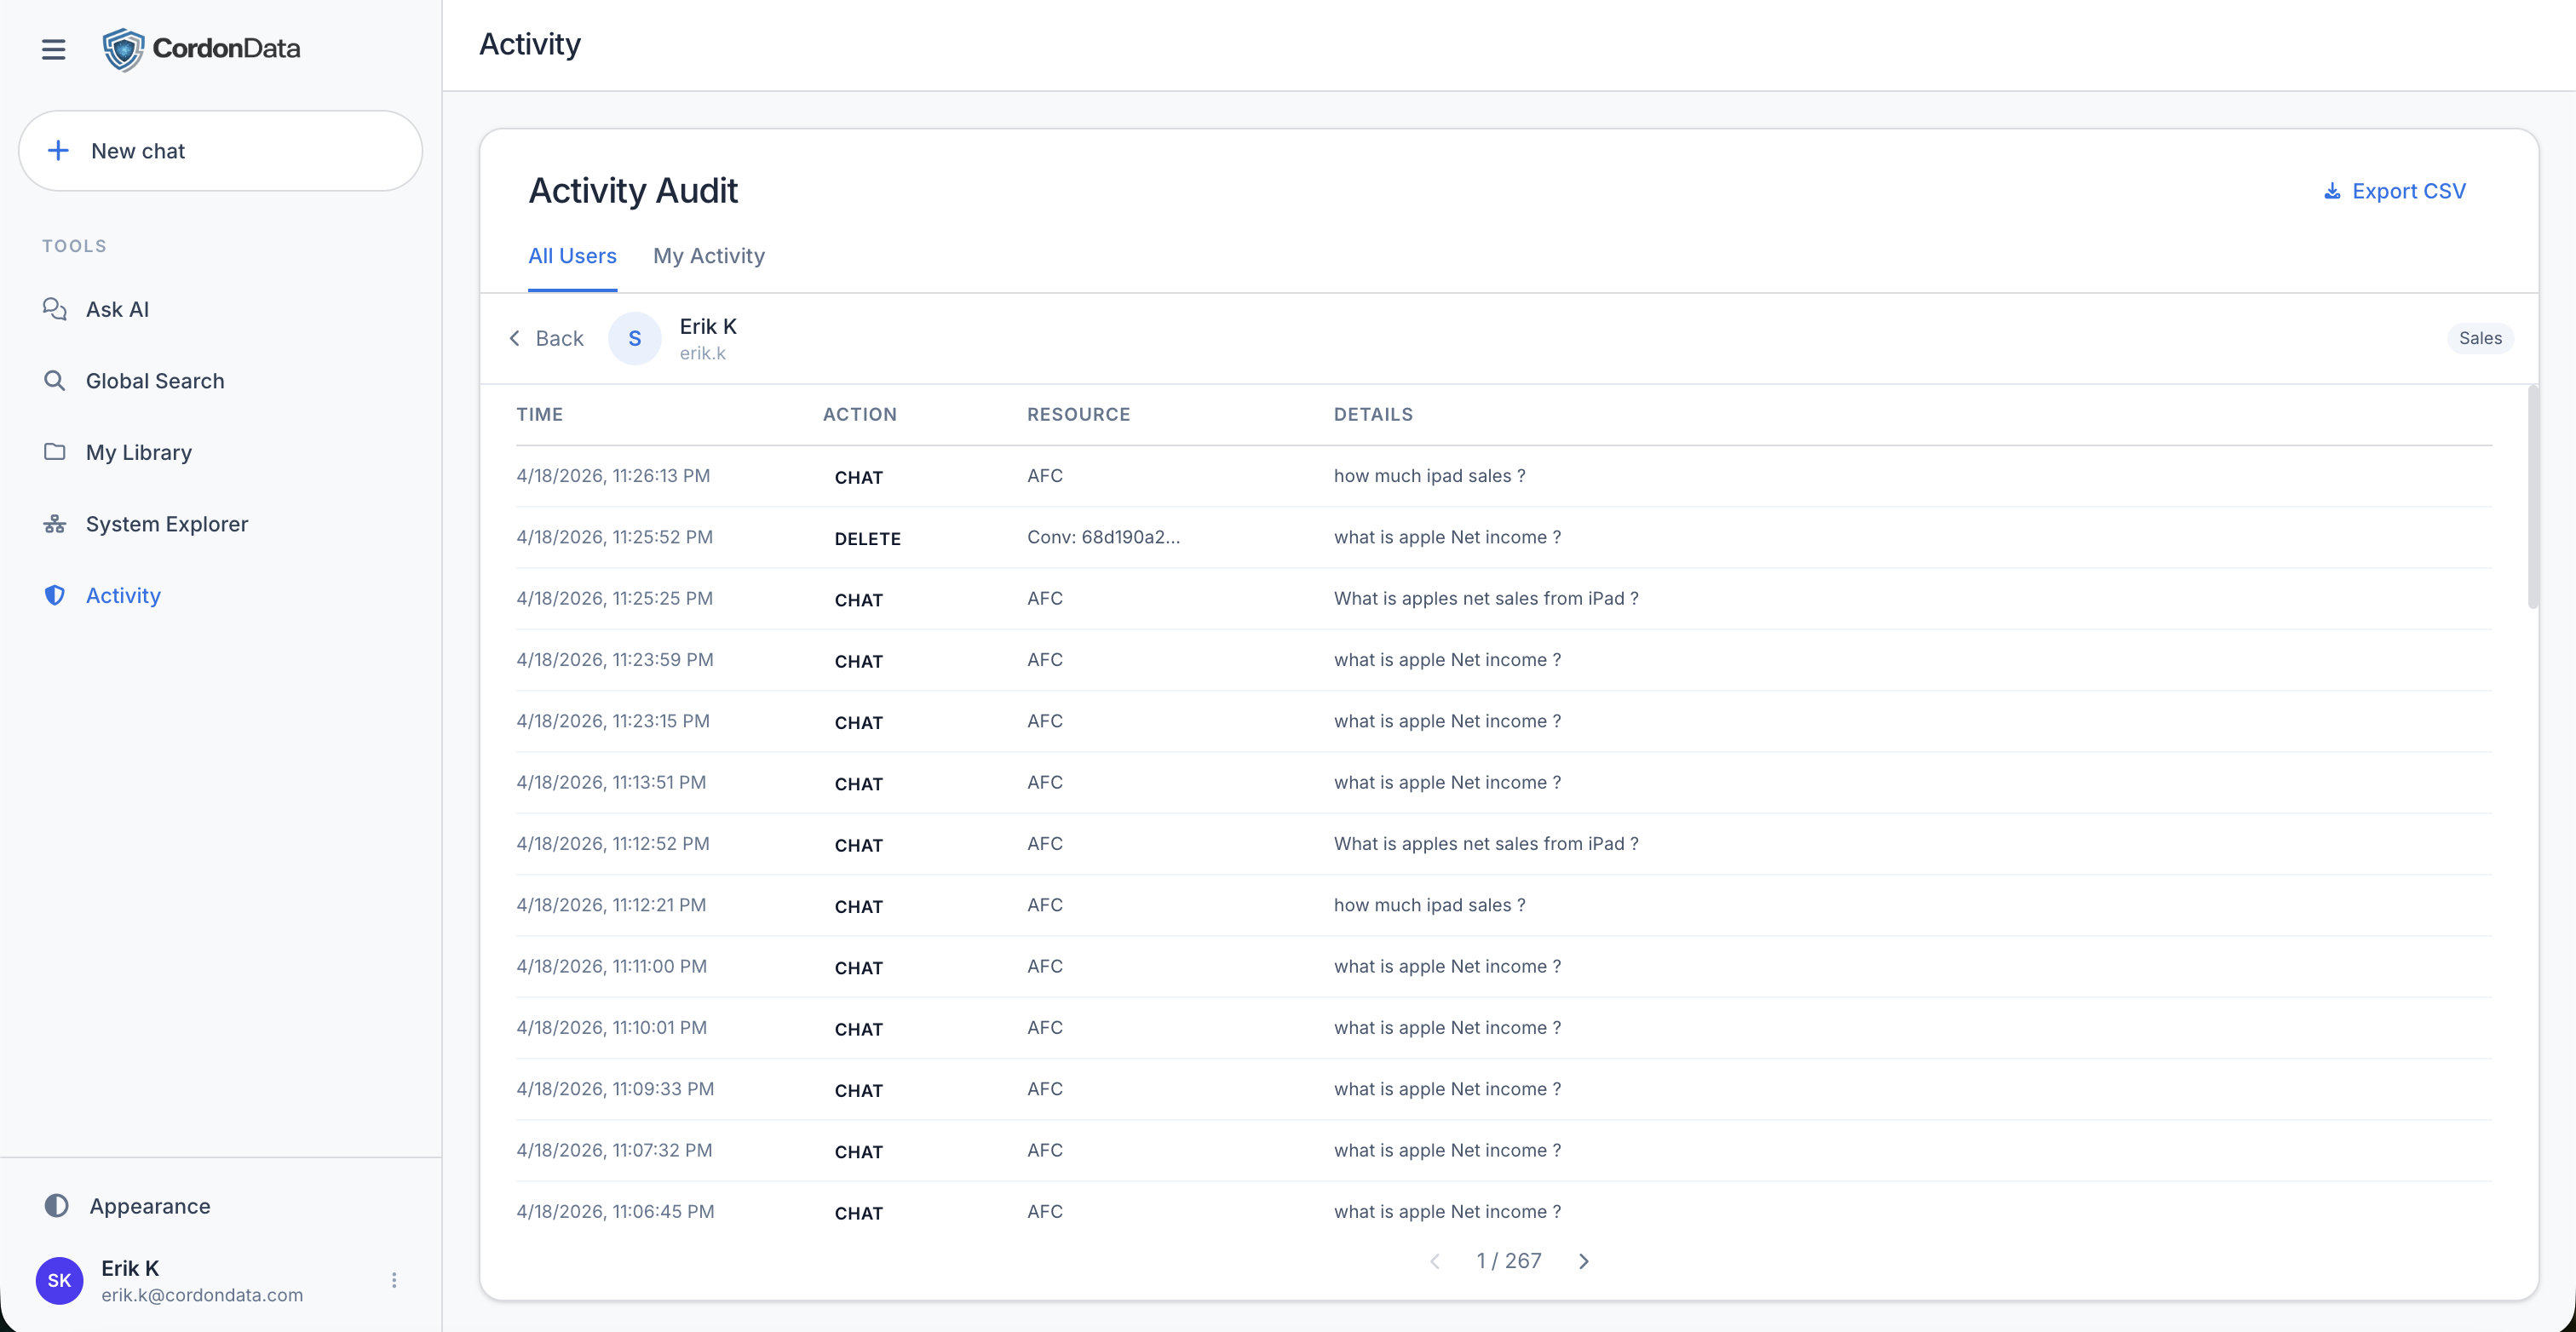Go to previous audit page chevron

(x=1435, y=1261)
